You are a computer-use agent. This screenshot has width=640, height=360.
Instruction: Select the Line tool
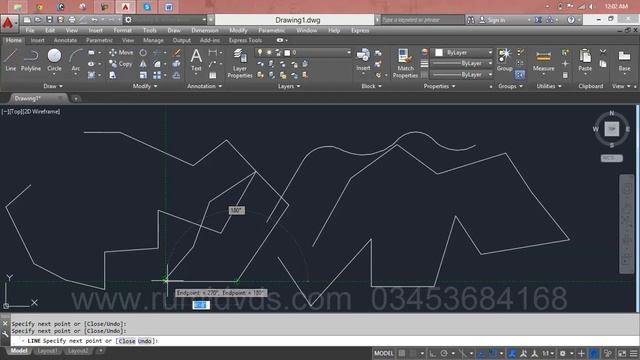click(x=11, y=60)
